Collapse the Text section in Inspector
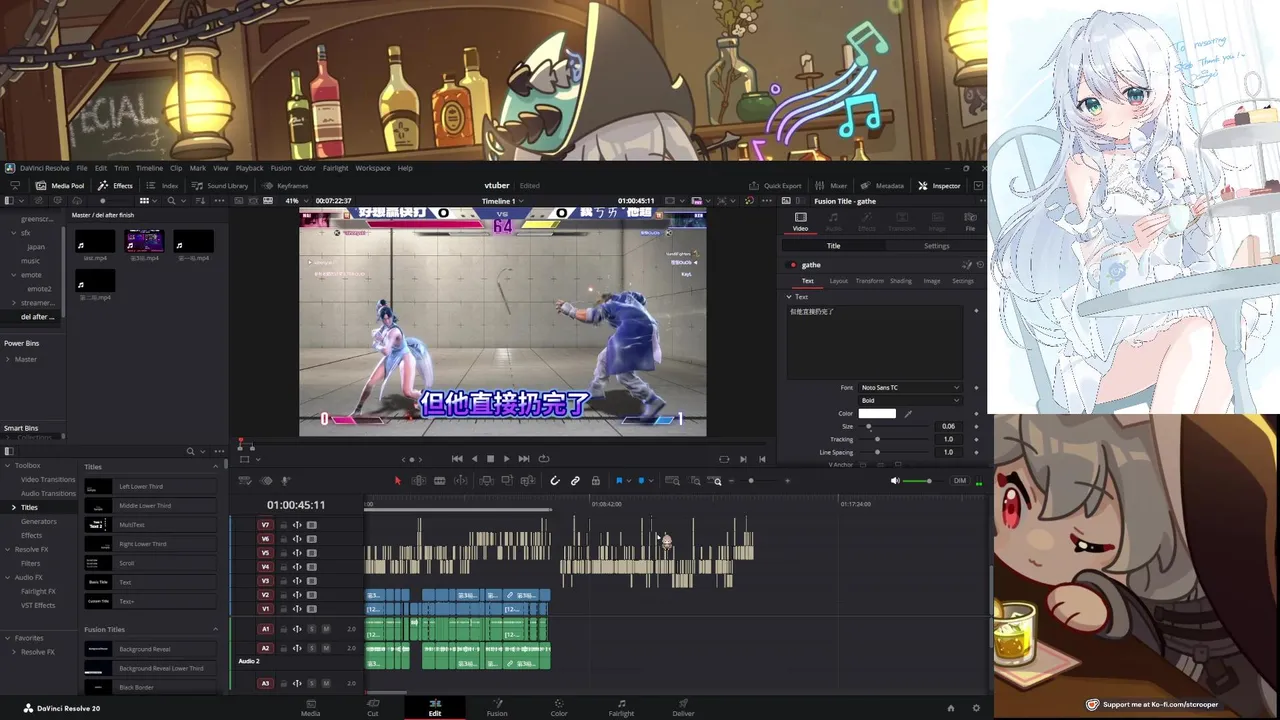Viewport: 1280px width, 720px height. coord(789,297)
